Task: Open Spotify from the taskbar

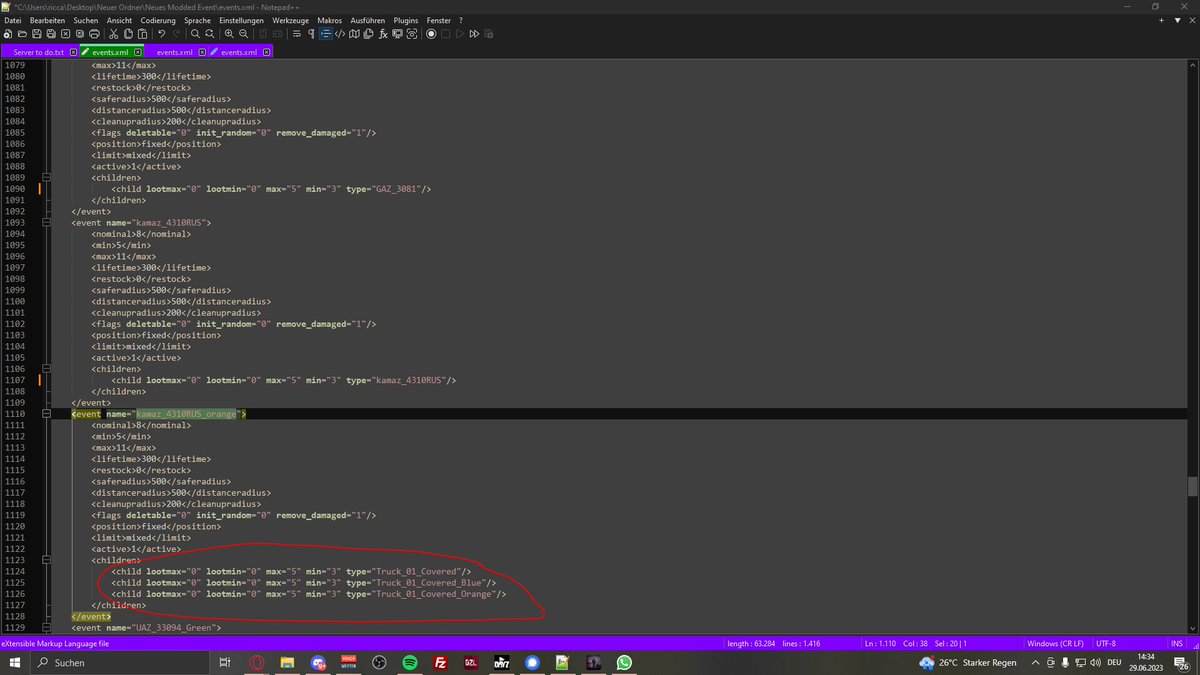Action: 409,663
